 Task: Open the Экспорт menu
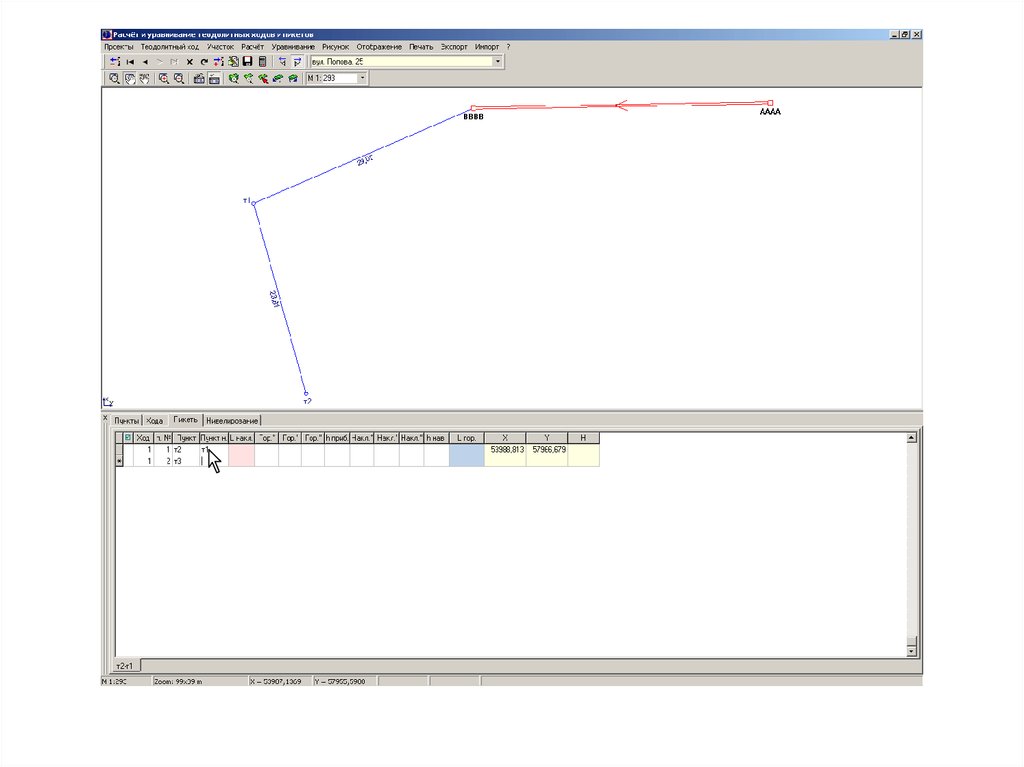tap(454, 47)
